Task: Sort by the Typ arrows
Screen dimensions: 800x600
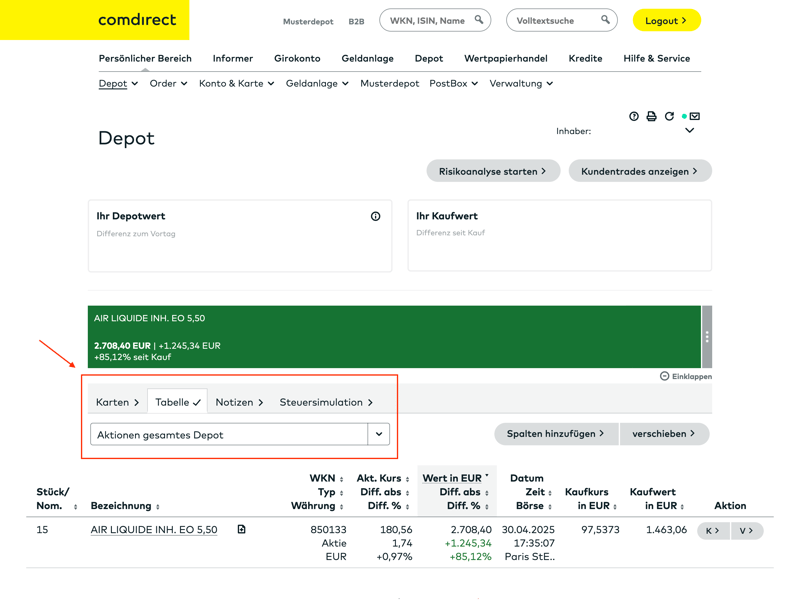Action: [x=341, y=493]
